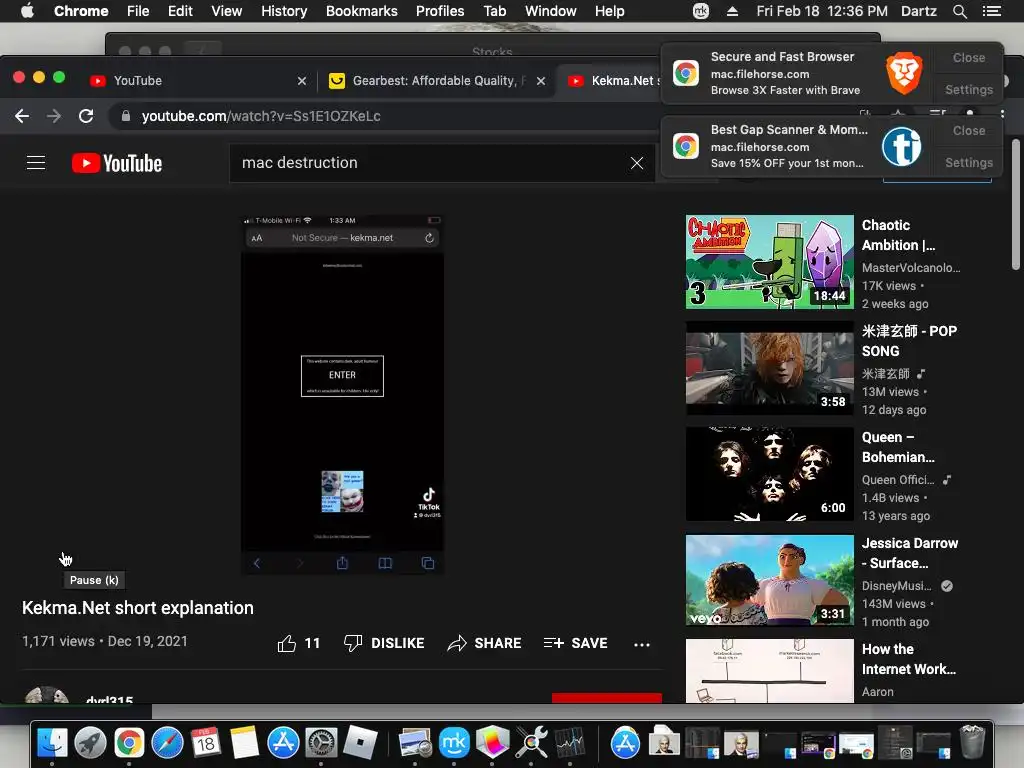This screenshot has width=1024, height=768.
Task: Open the View menu
Action: 227,11
